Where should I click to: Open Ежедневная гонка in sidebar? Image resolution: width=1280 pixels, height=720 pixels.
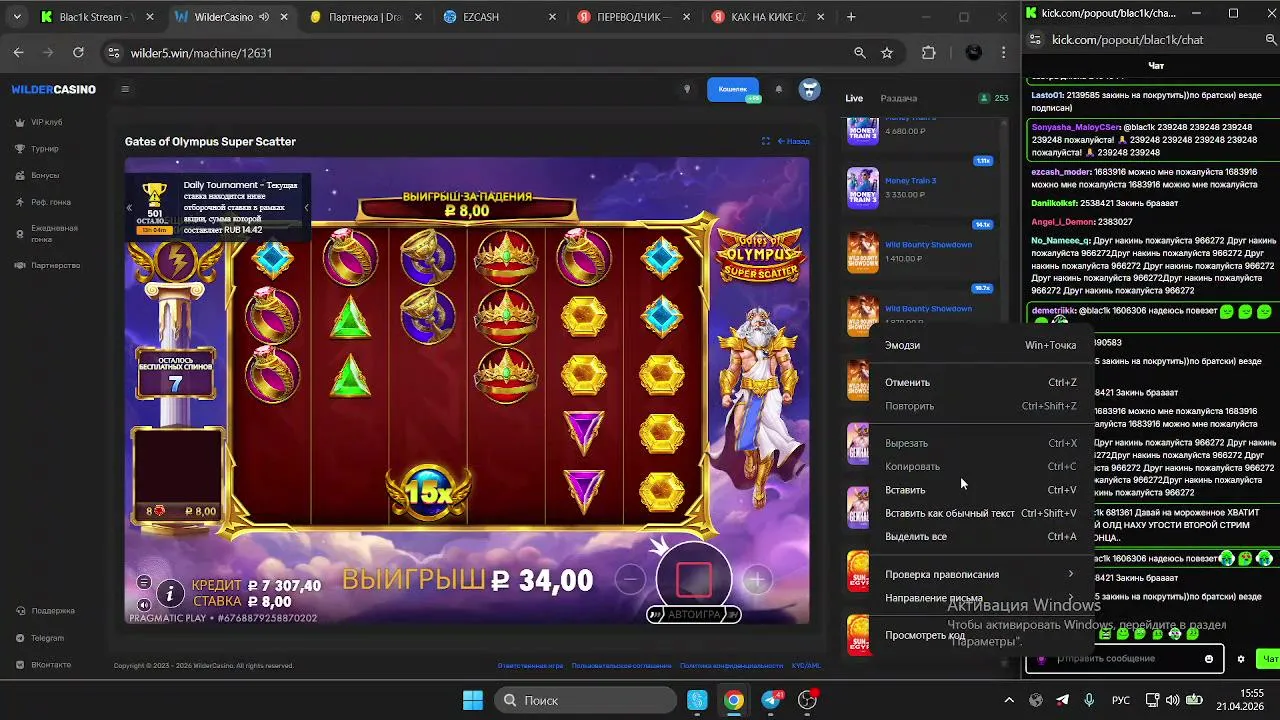[x=47, y=234]
